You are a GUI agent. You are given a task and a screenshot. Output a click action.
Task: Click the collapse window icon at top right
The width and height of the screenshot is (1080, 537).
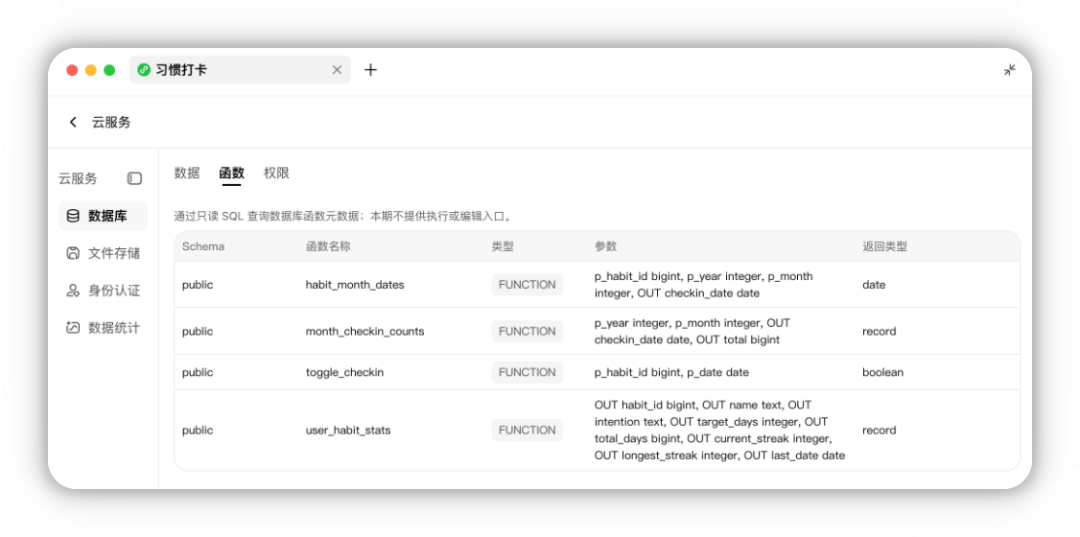[1010, 70]
